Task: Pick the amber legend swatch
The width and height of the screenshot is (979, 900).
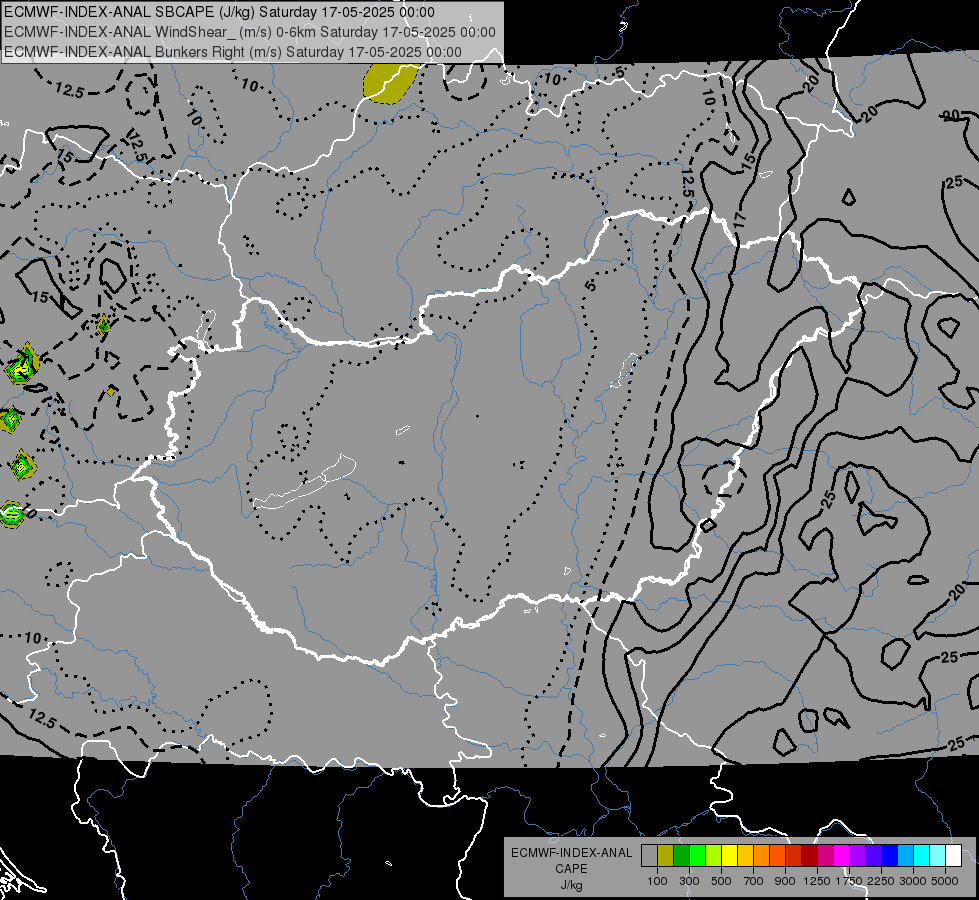Action: pyautogui.click(x=745, y=856)
